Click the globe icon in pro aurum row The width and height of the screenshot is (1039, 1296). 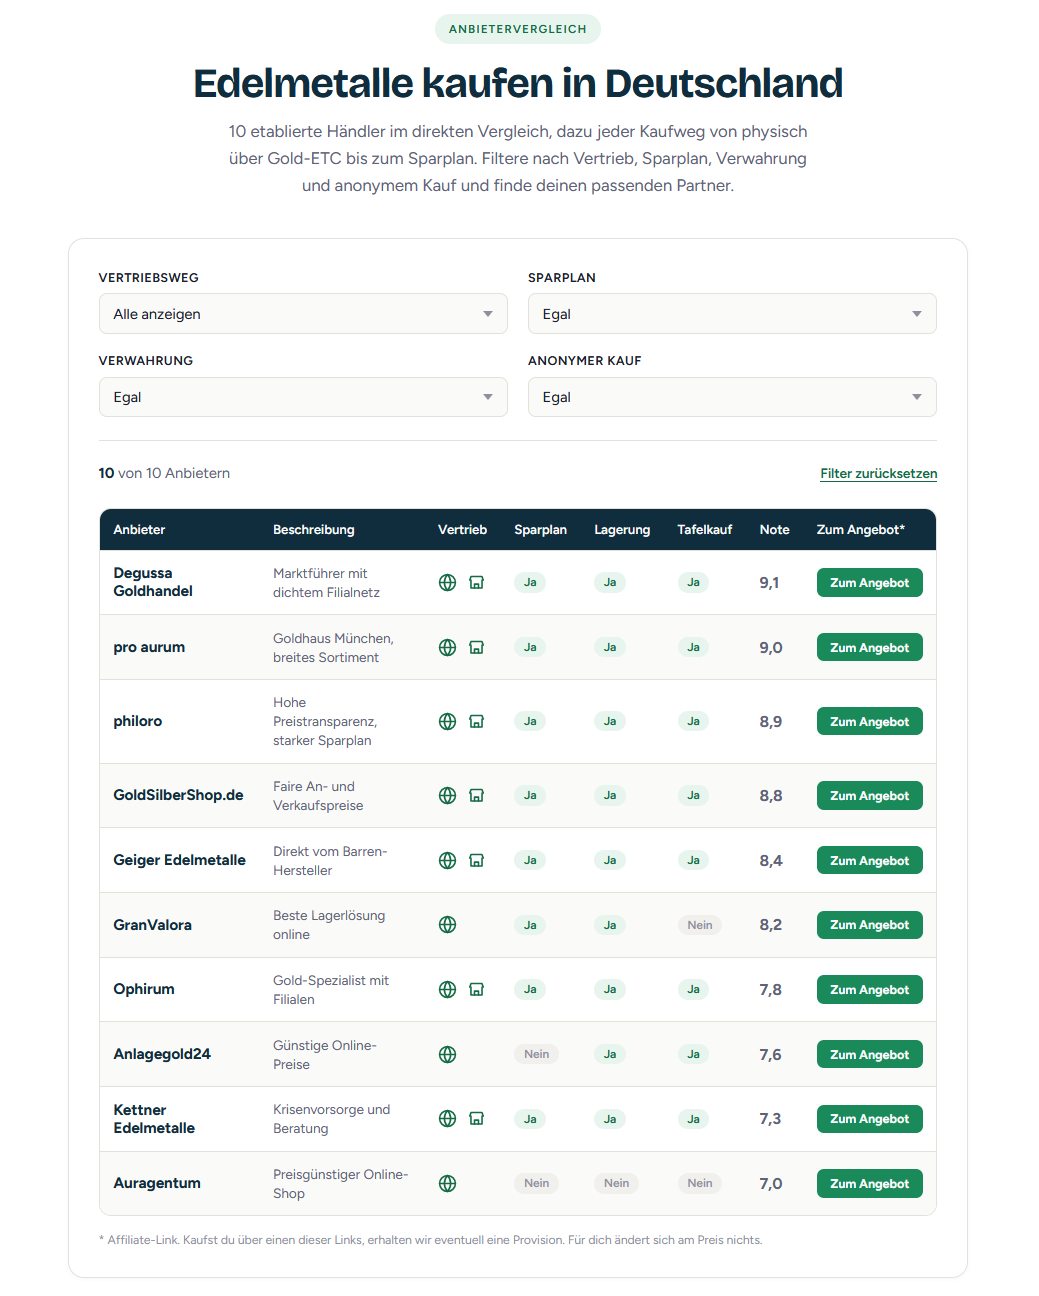(447, 647)
